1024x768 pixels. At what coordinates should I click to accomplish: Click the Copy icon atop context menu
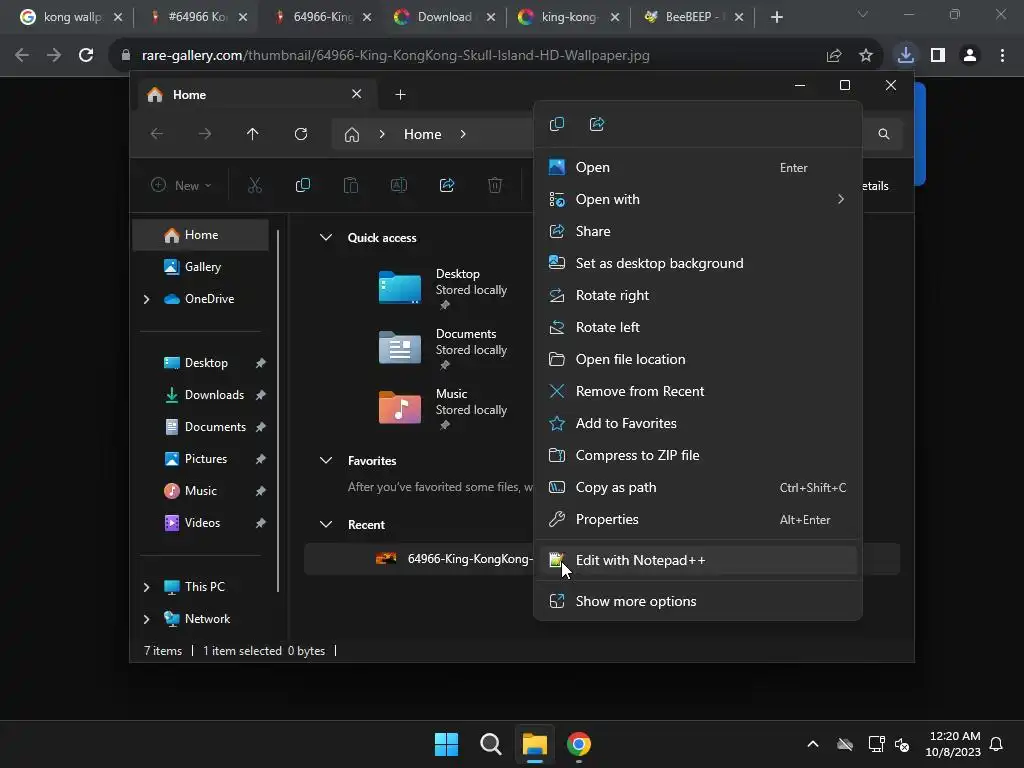pos(556,124)
